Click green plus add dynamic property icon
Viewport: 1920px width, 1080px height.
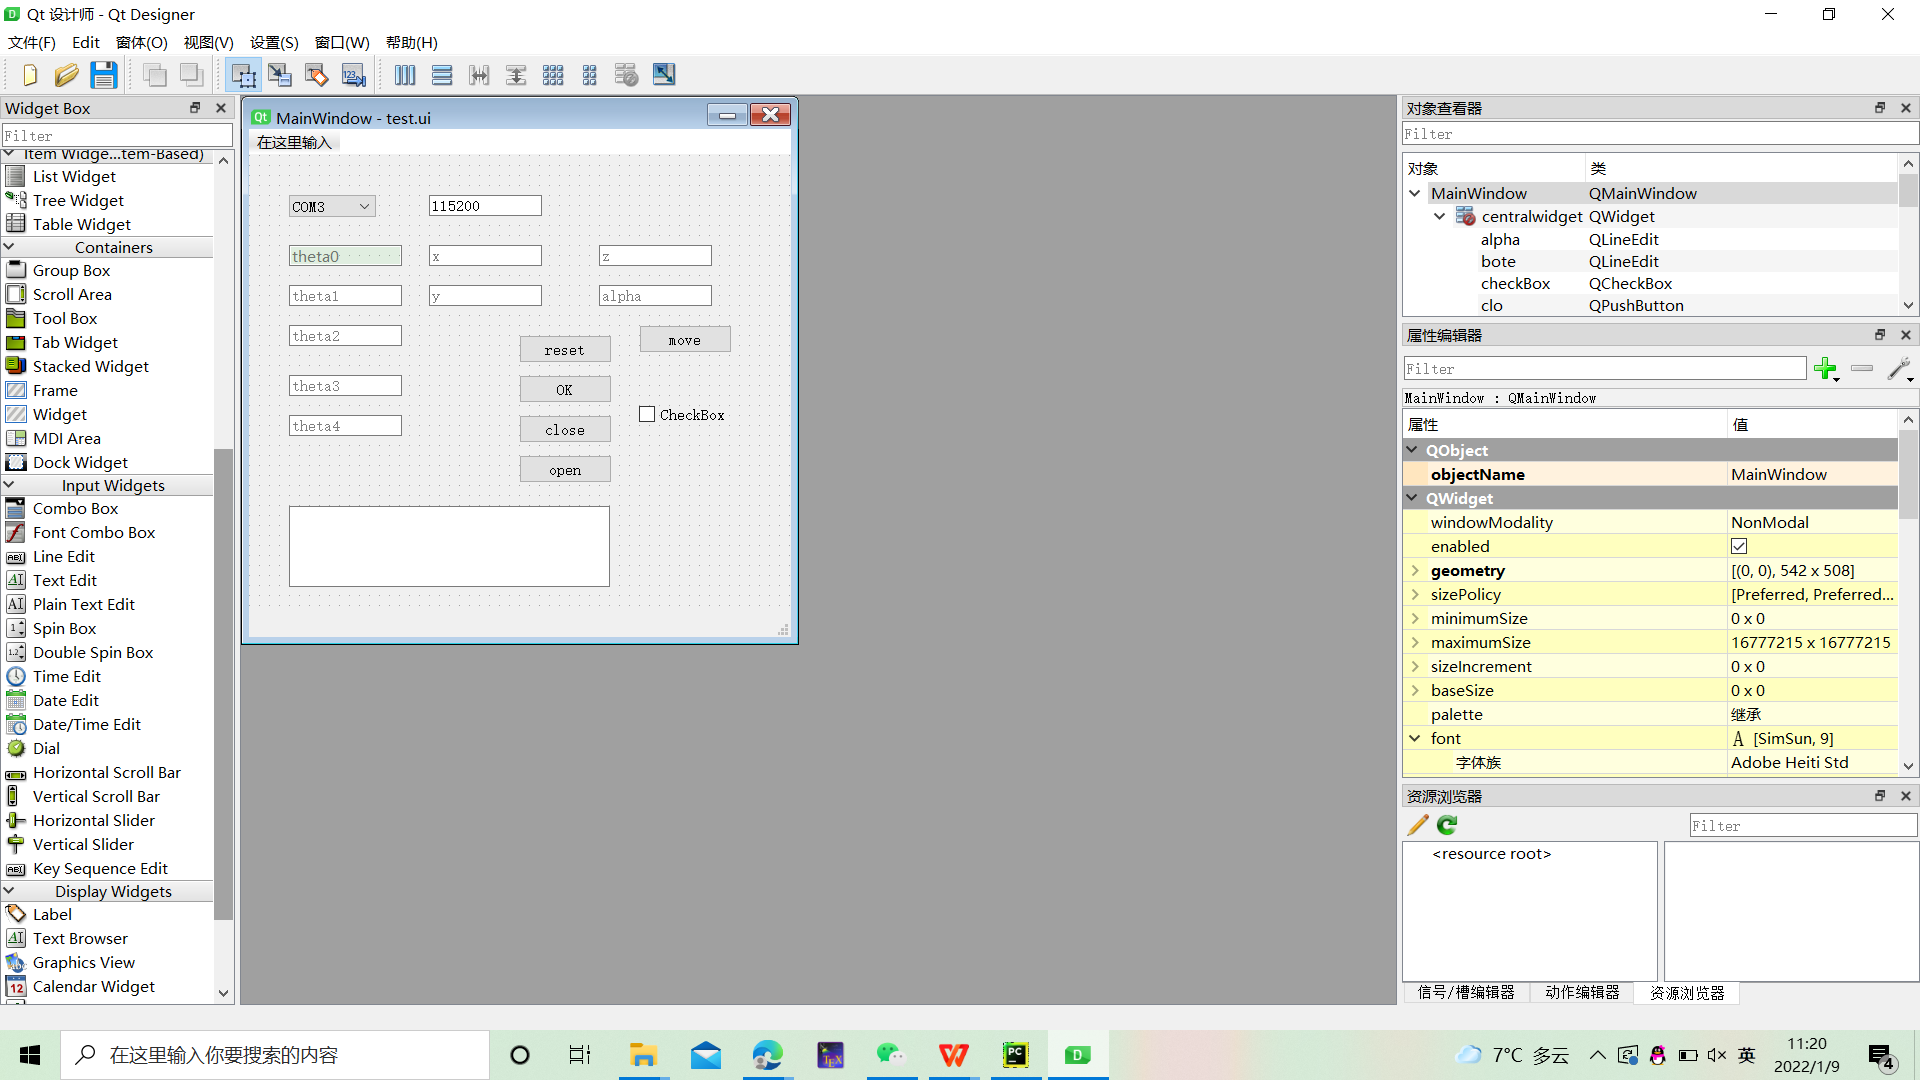point(1825,369)
